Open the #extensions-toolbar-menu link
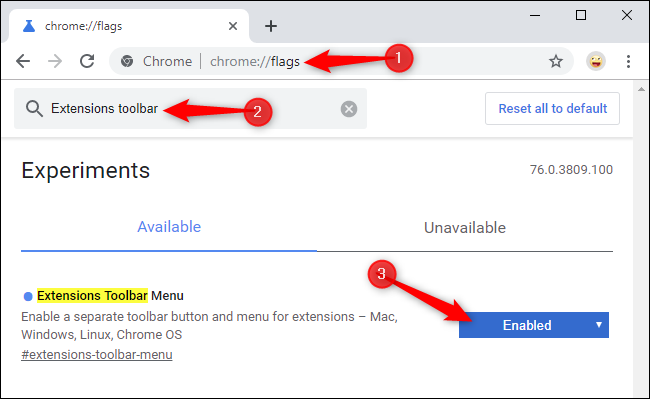The width and height of the screenshot is (650, 399). pos(97,355)
